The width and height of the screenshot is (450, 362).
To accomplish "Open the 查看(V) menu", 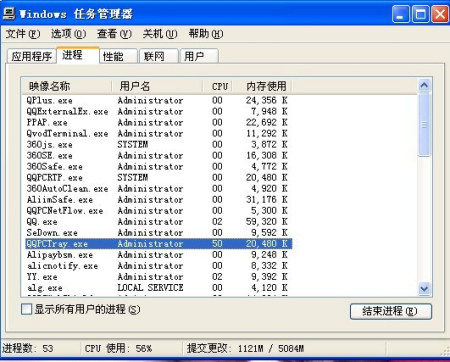I will (114, 34).
